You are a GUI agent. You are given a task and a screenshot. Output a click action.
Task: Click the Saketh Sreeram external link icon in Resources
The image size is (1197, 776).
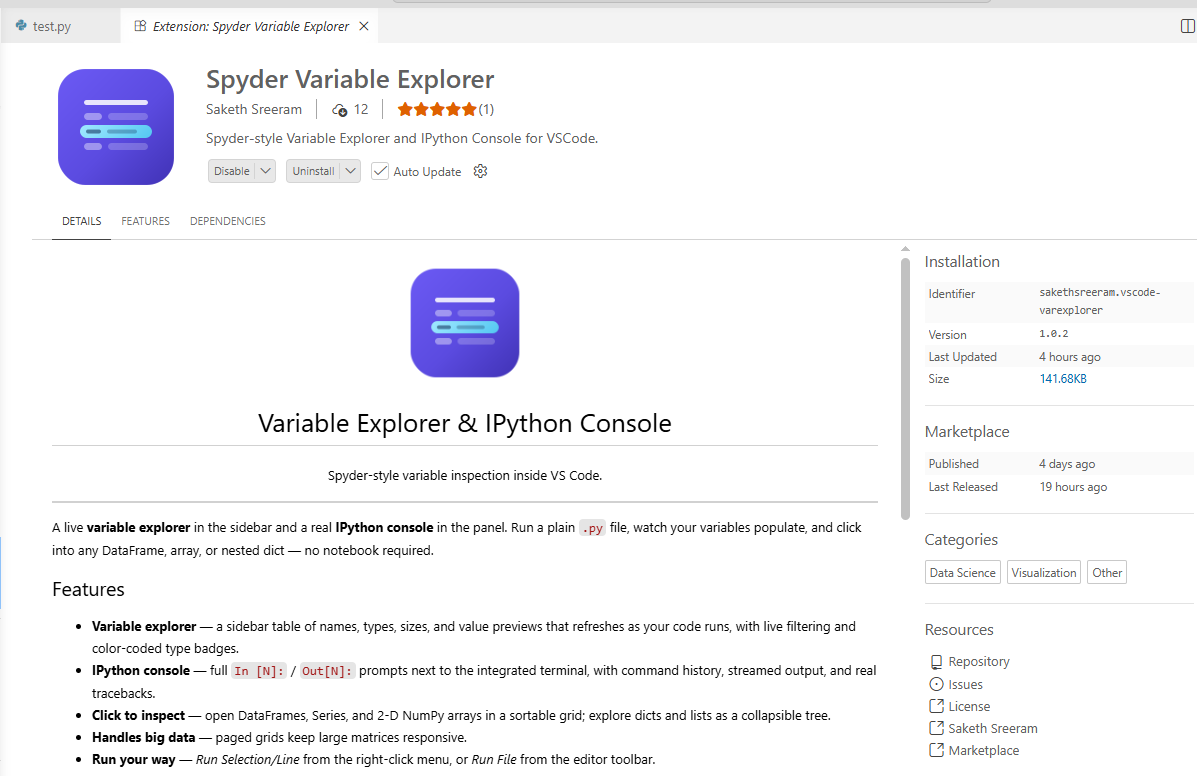[x=936, y=728]
